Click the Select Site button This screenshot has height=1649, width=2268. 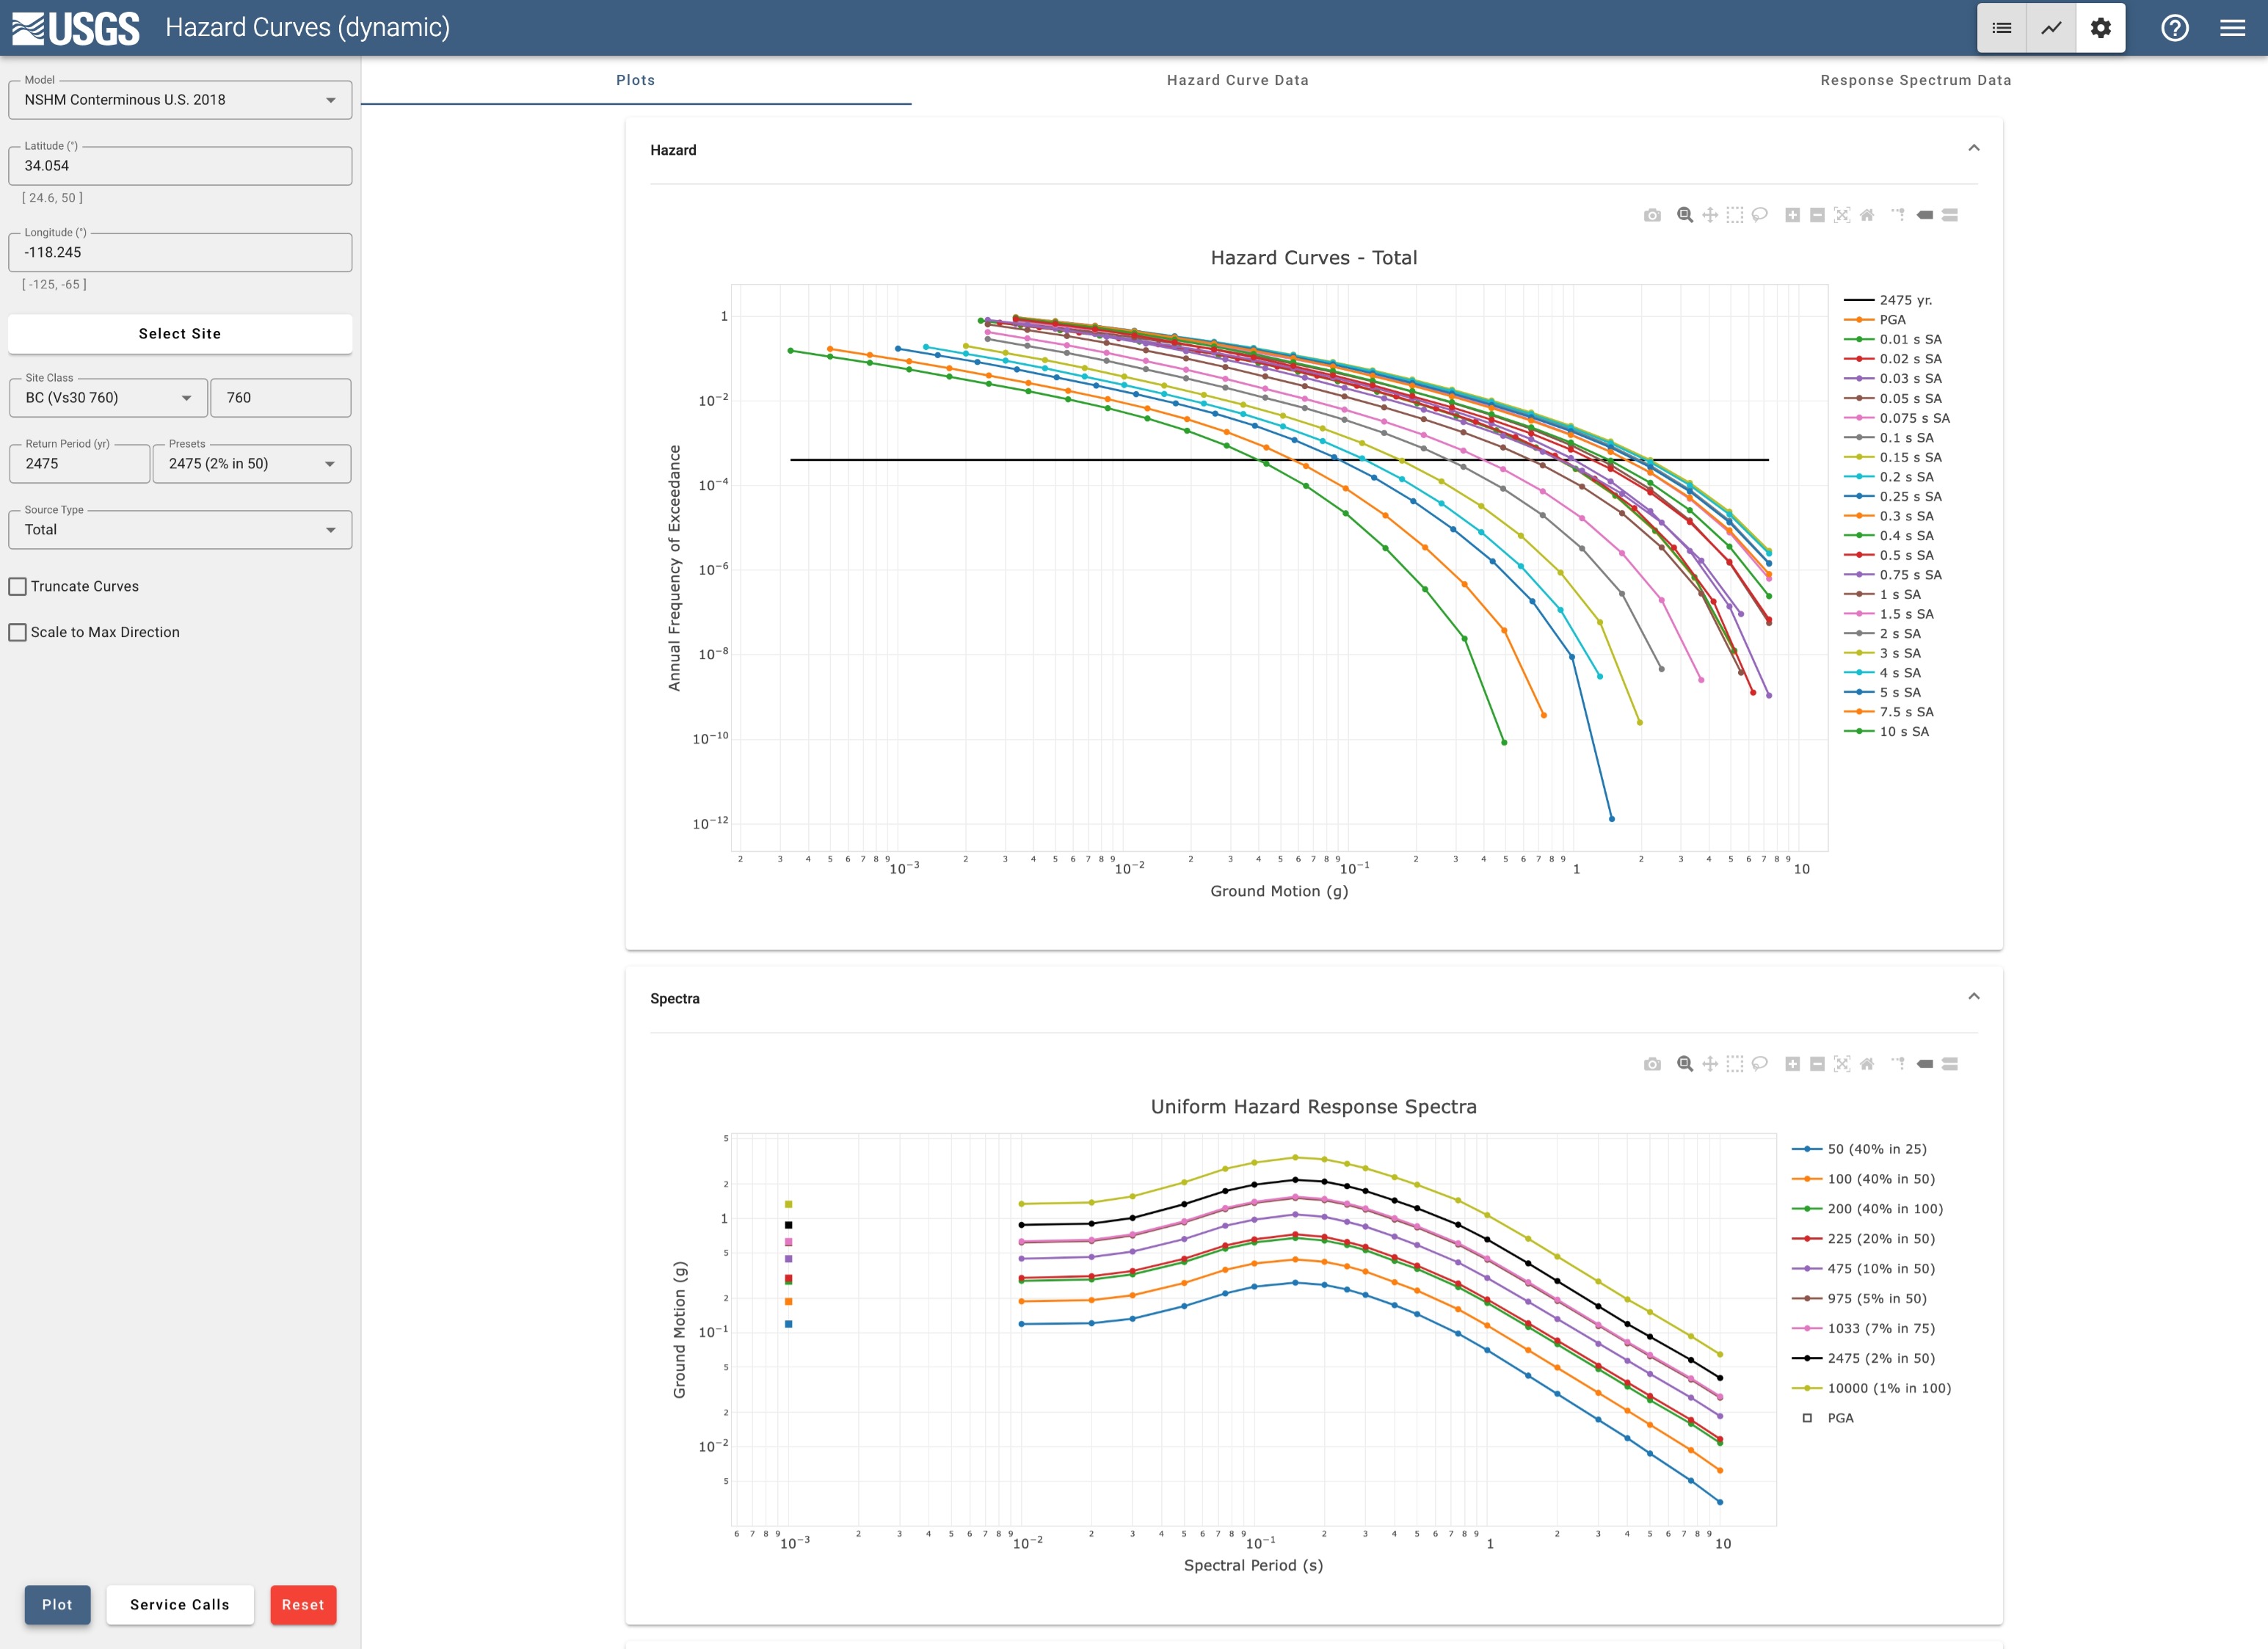pyautogui.click(x=180, y=334)
